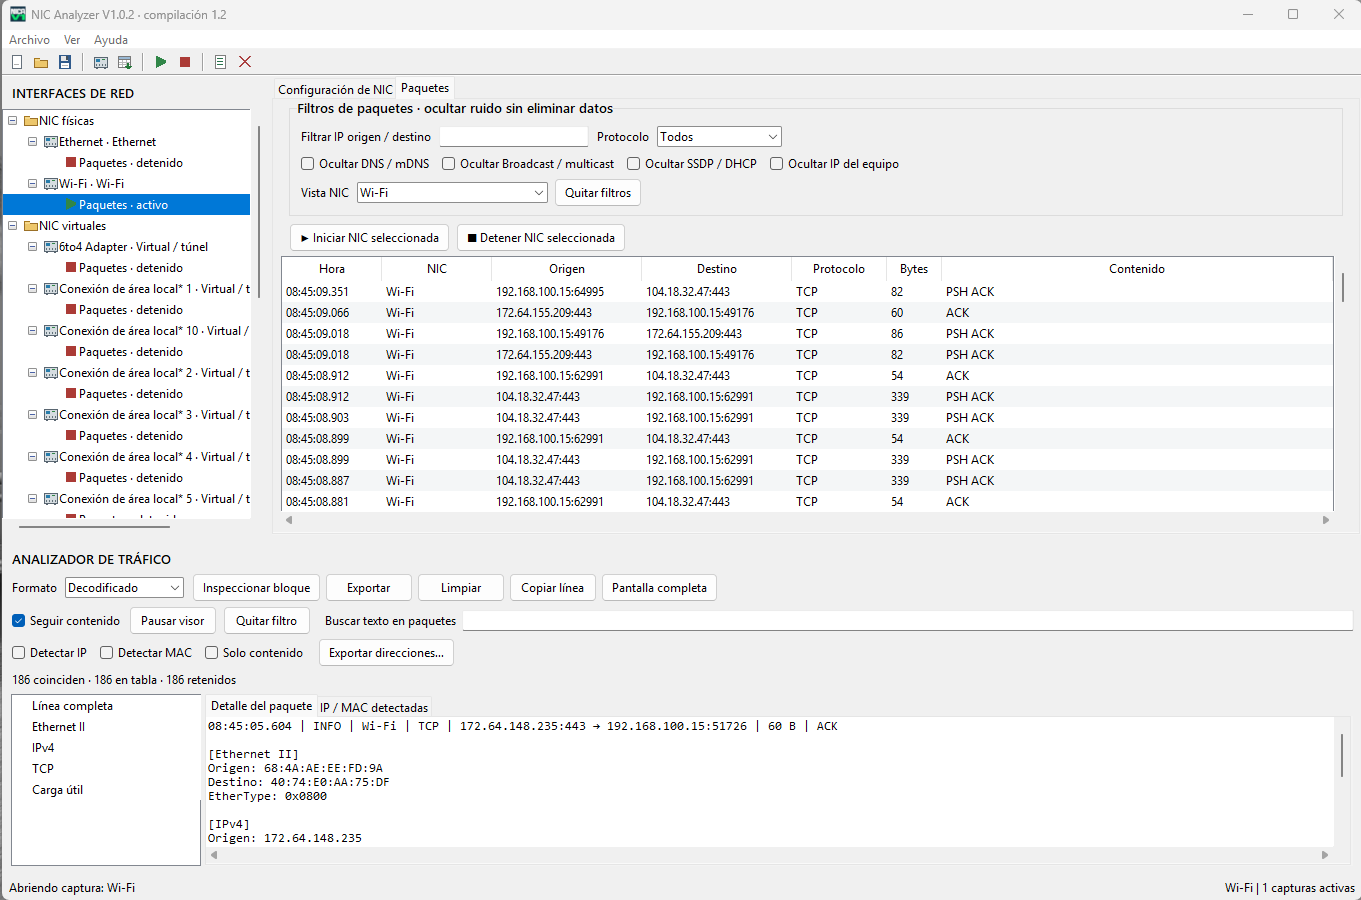Open the Archivo menu

[29, 40]
